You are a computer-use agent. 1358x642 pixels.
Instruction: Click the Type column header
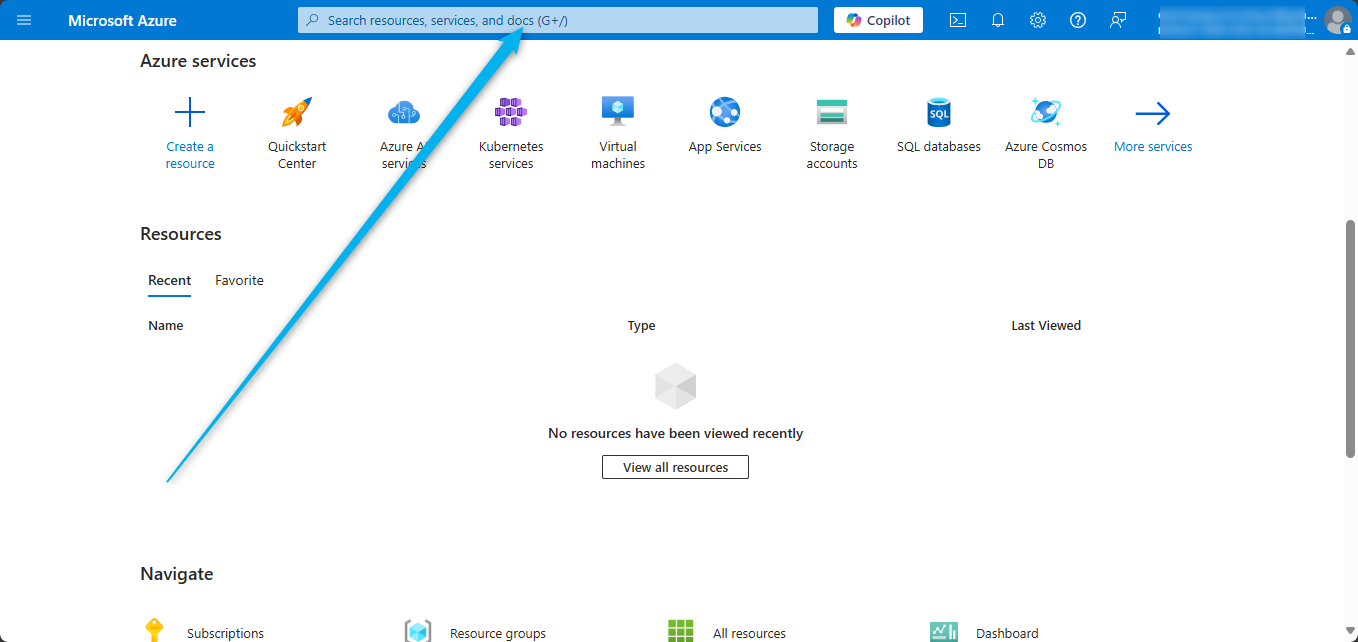641,325
